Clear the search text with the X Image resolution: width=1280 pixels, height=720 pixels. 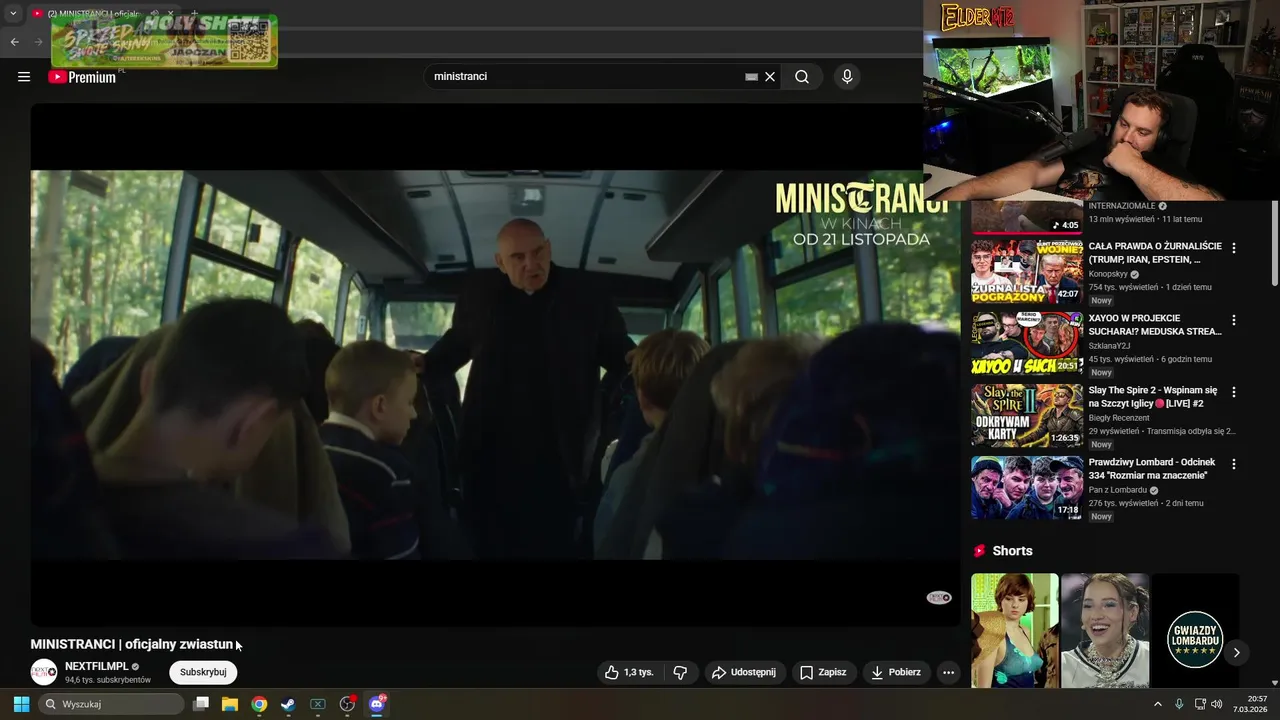(x=770, y=77)
